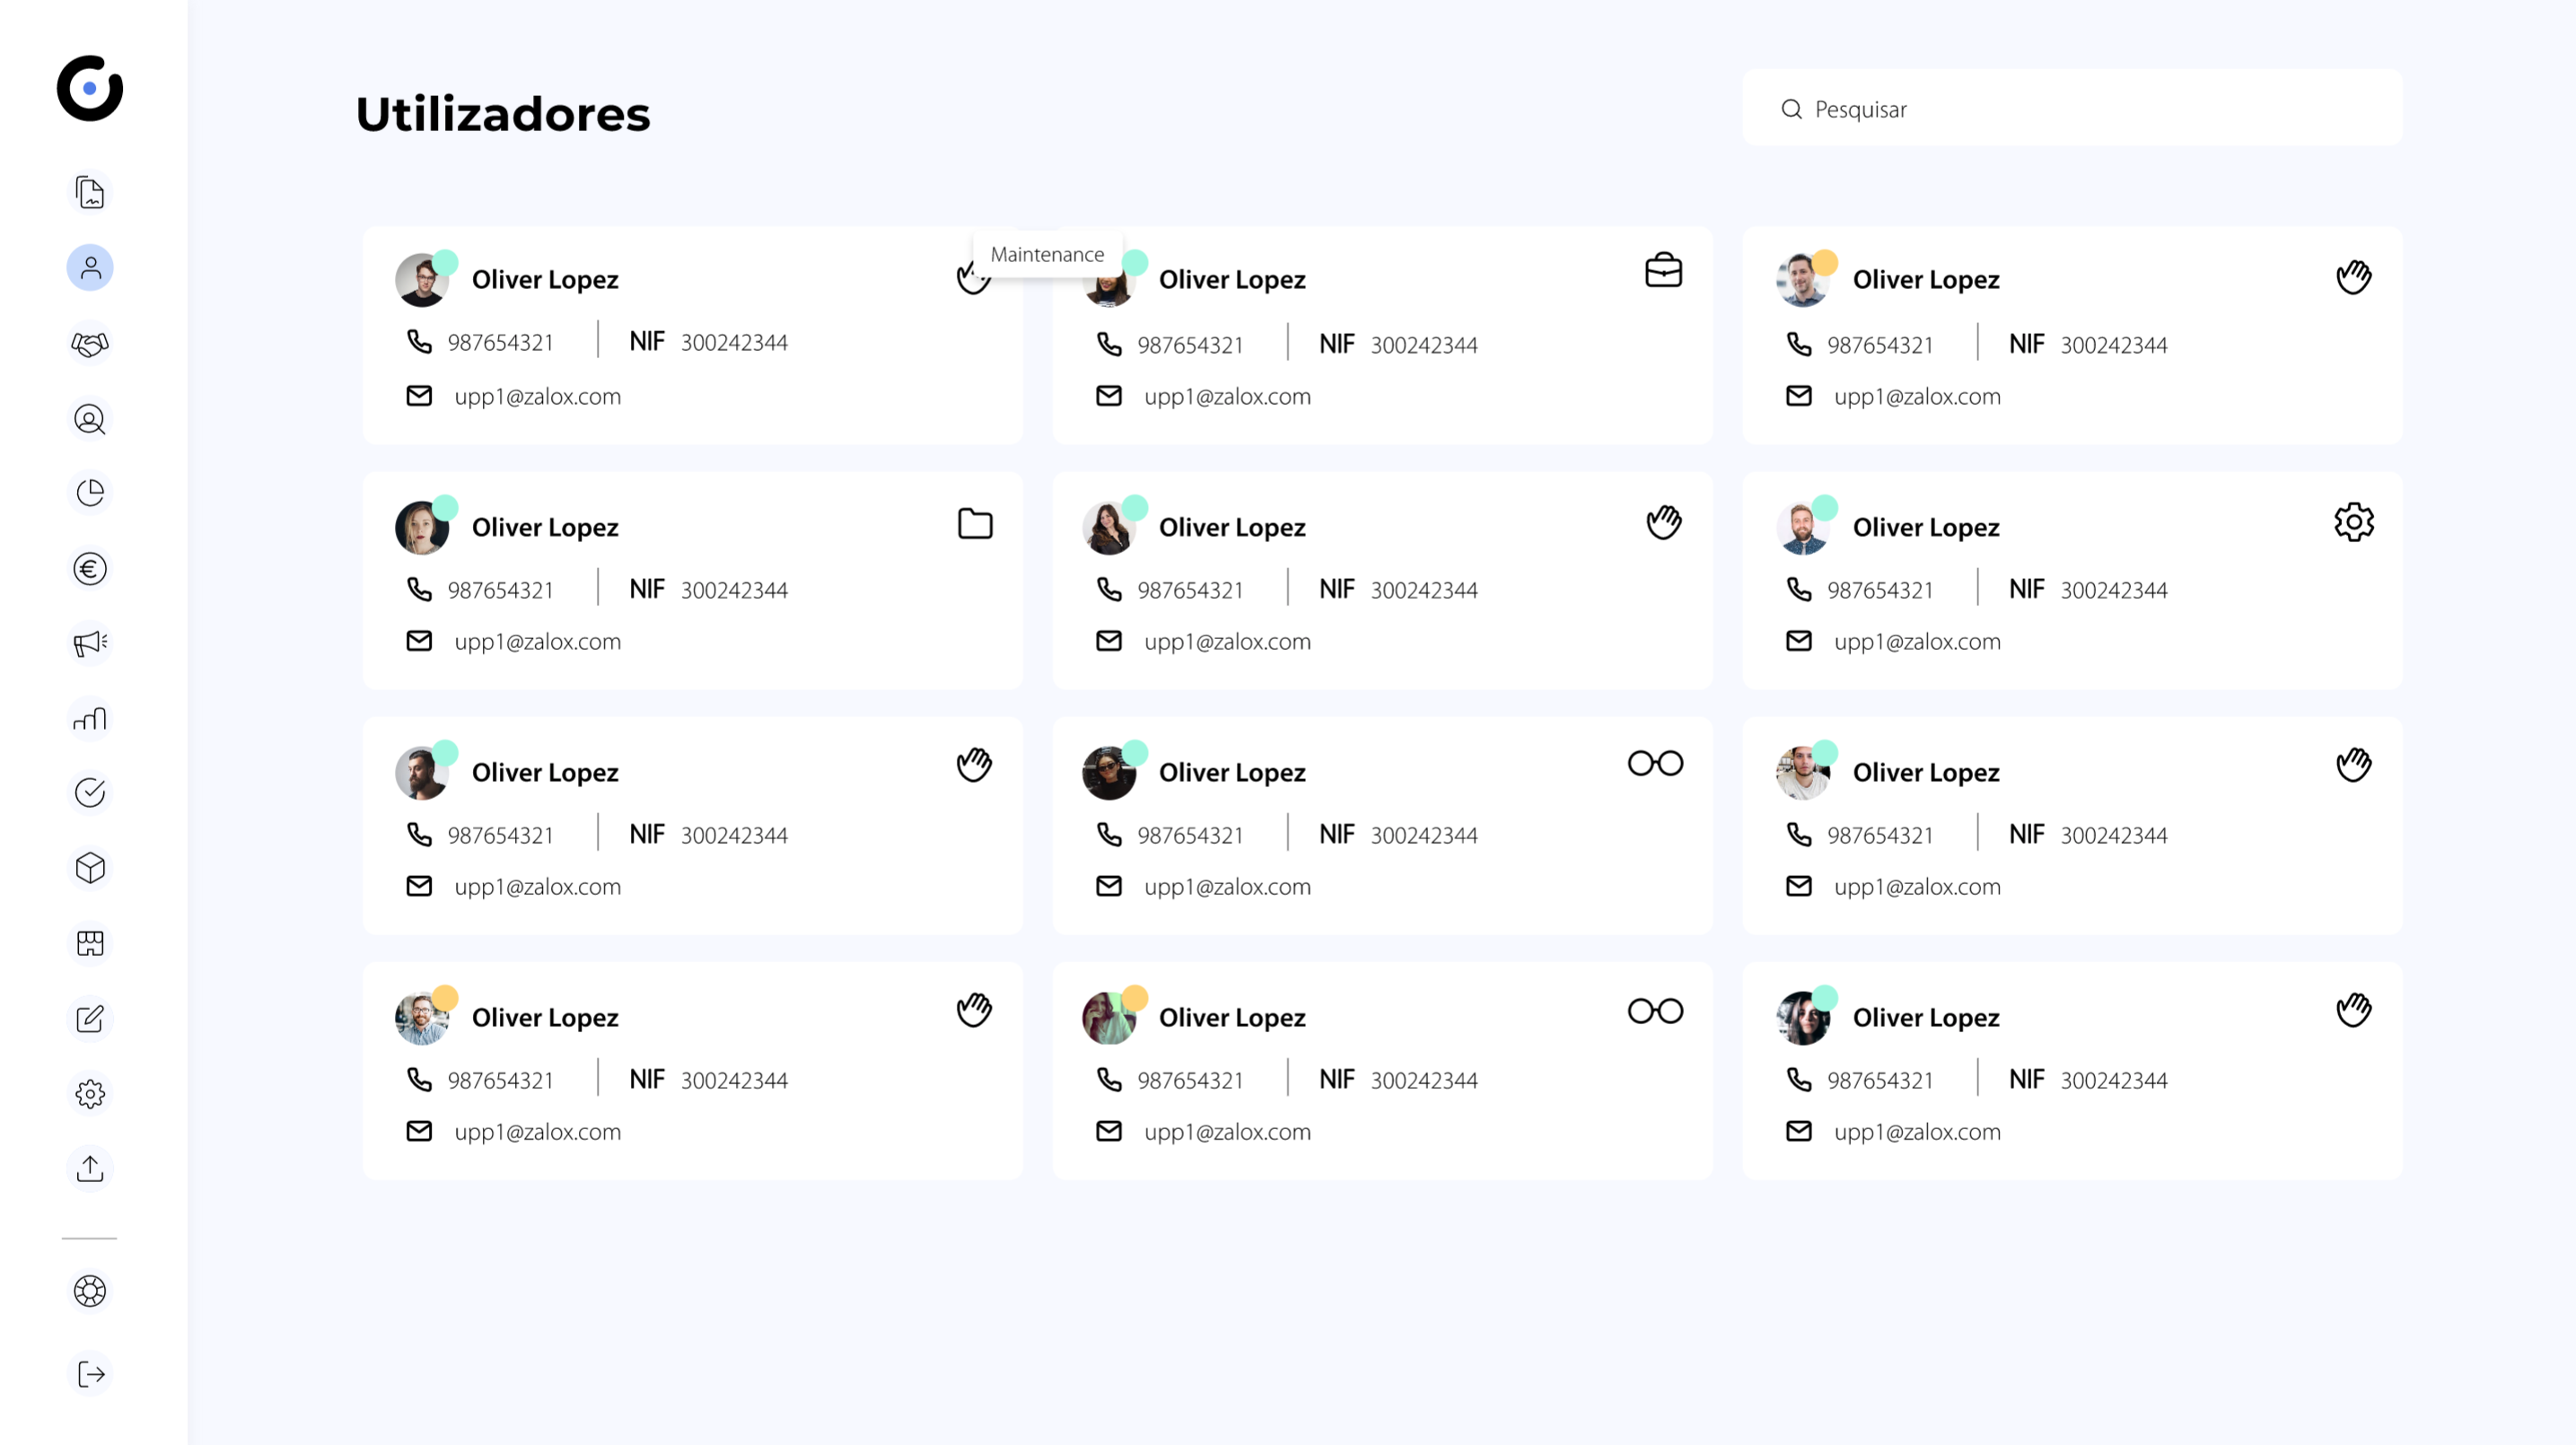Viewport: 2576px width, 1445px height.
Task: Click the store sidebar icon
Action: (x=90, y=943)
